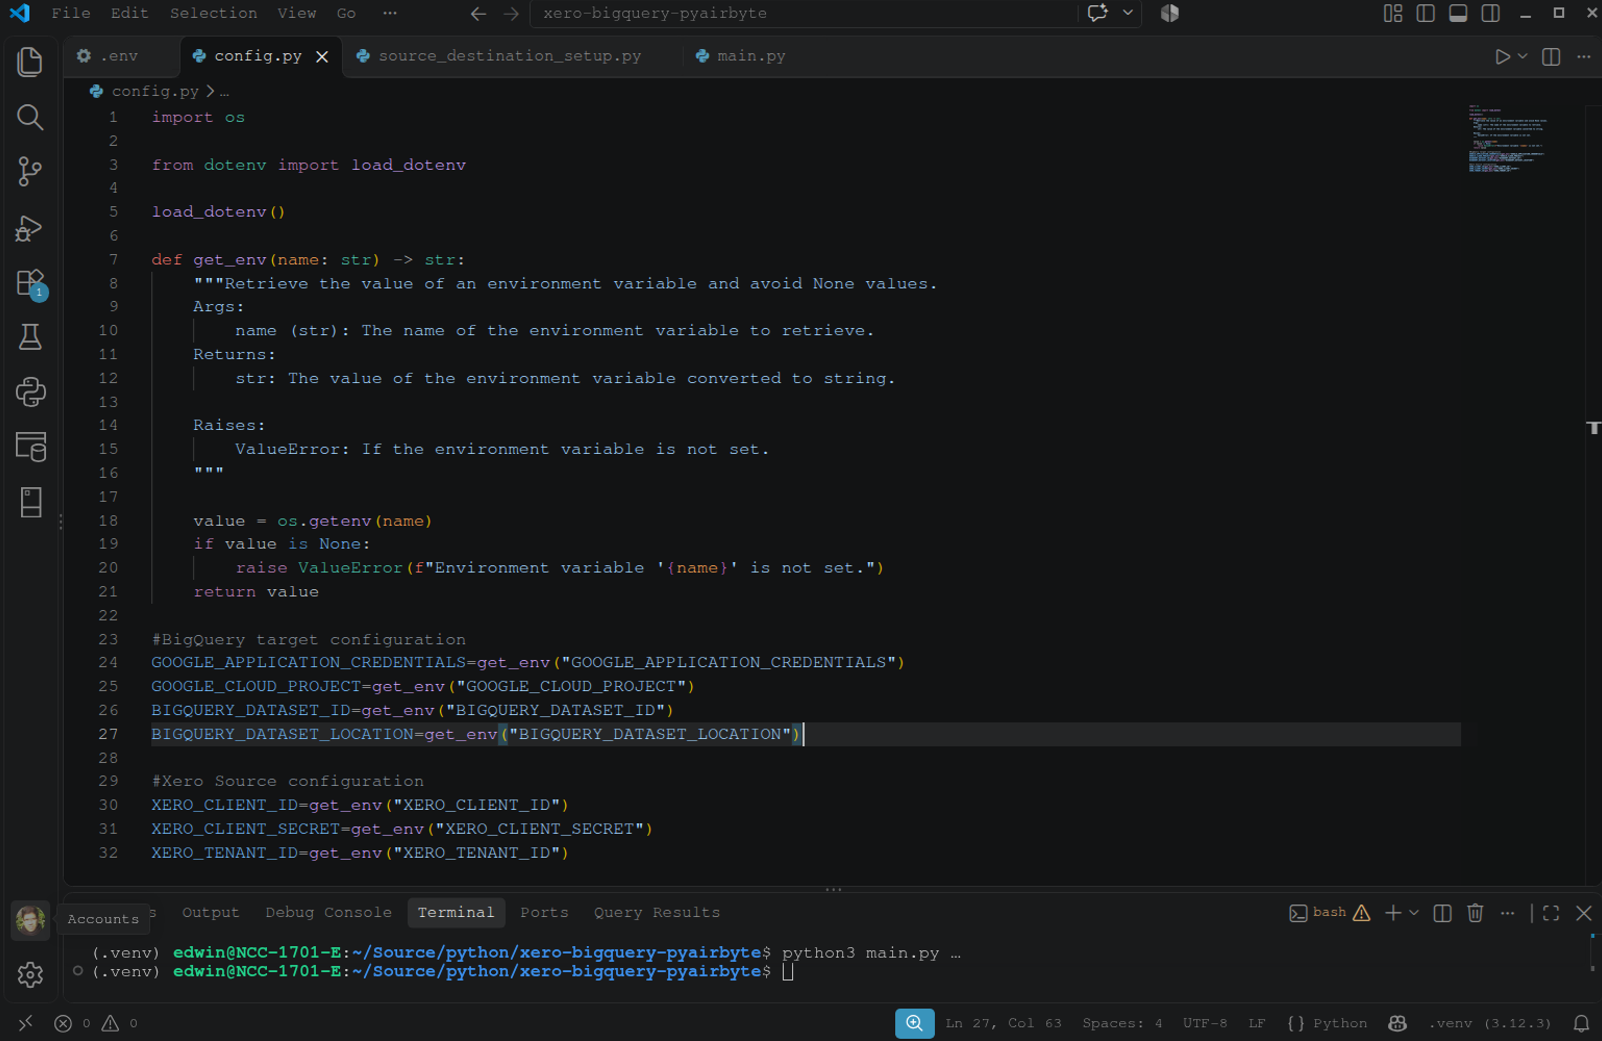1602x1041 pixels.
Task: Open the Selection menu
Action: [213, 13]
